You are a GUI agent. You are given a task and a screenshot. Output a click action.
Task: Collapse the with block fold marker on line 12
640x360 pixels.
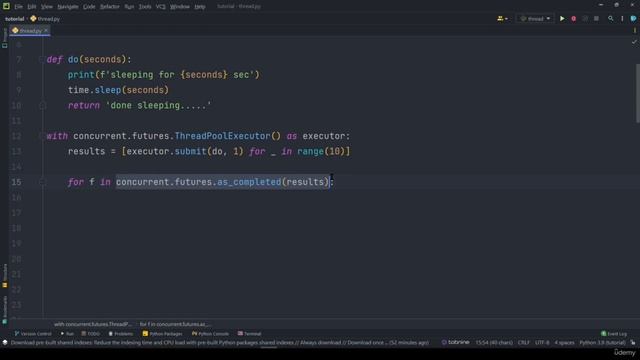click(42, 136)
